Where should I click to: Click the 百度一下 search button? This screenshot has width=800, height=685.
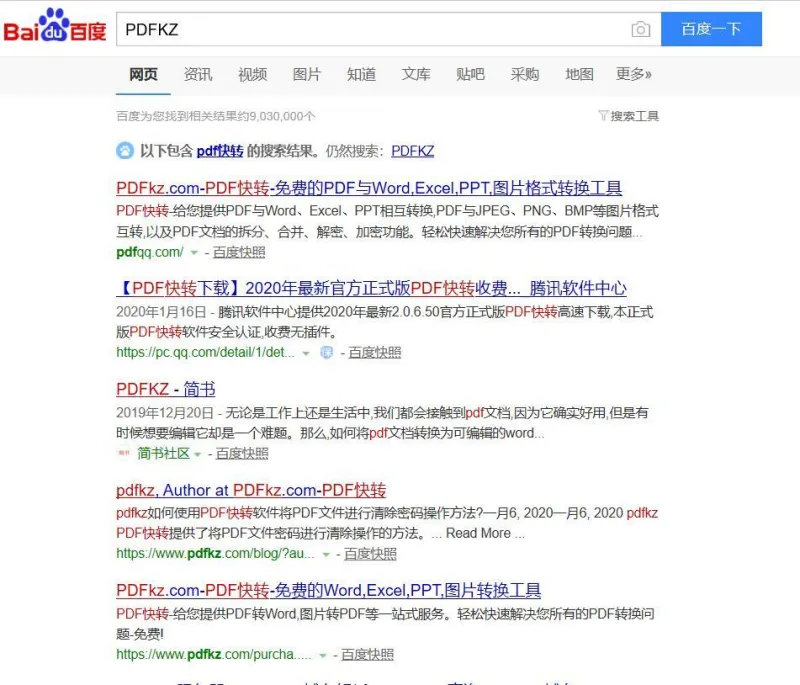711,29
